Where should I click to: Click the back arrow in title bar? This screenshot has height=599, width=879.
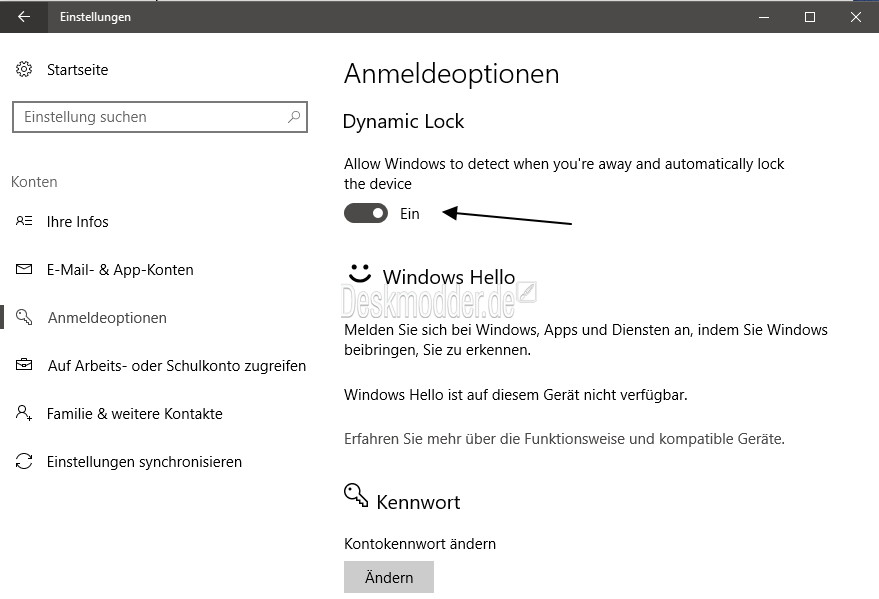tap(24, 17)
